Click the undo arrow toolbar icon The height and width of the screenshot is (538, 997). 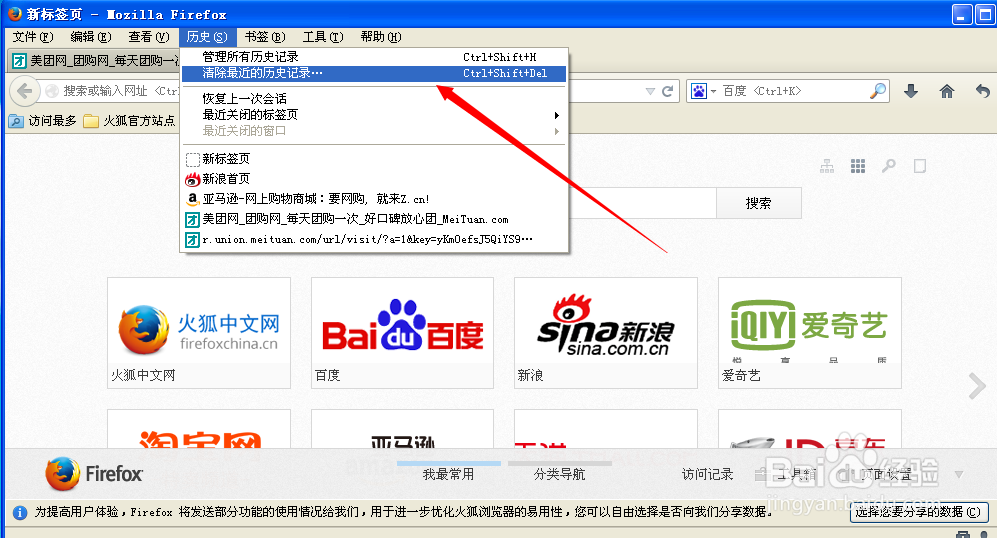click(x=982, y=91)
